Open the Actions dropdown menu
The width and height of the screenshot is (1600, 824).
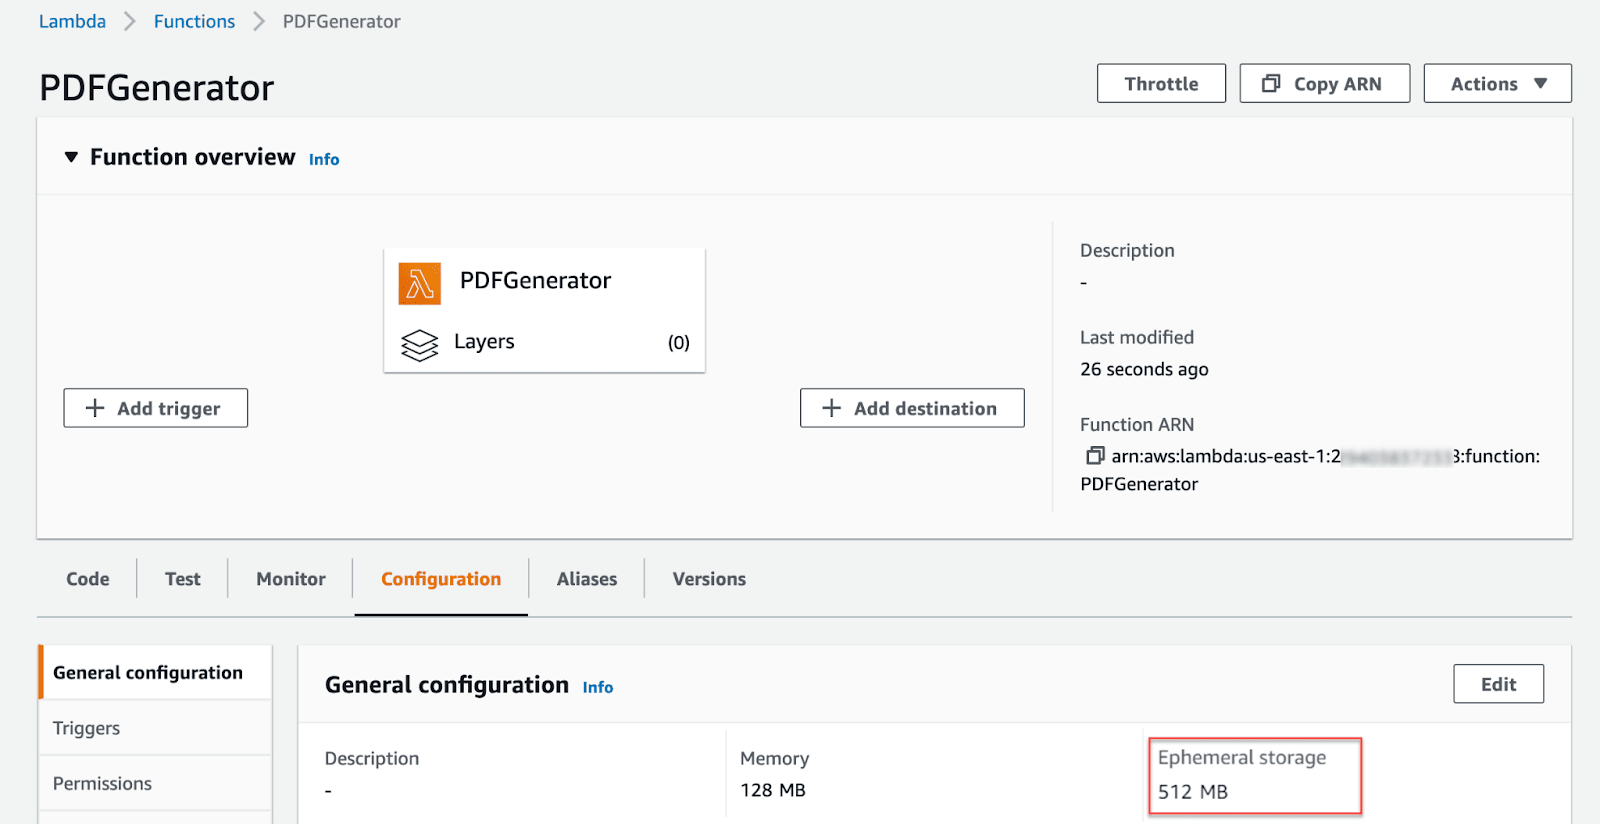[x=1497, y=84]
